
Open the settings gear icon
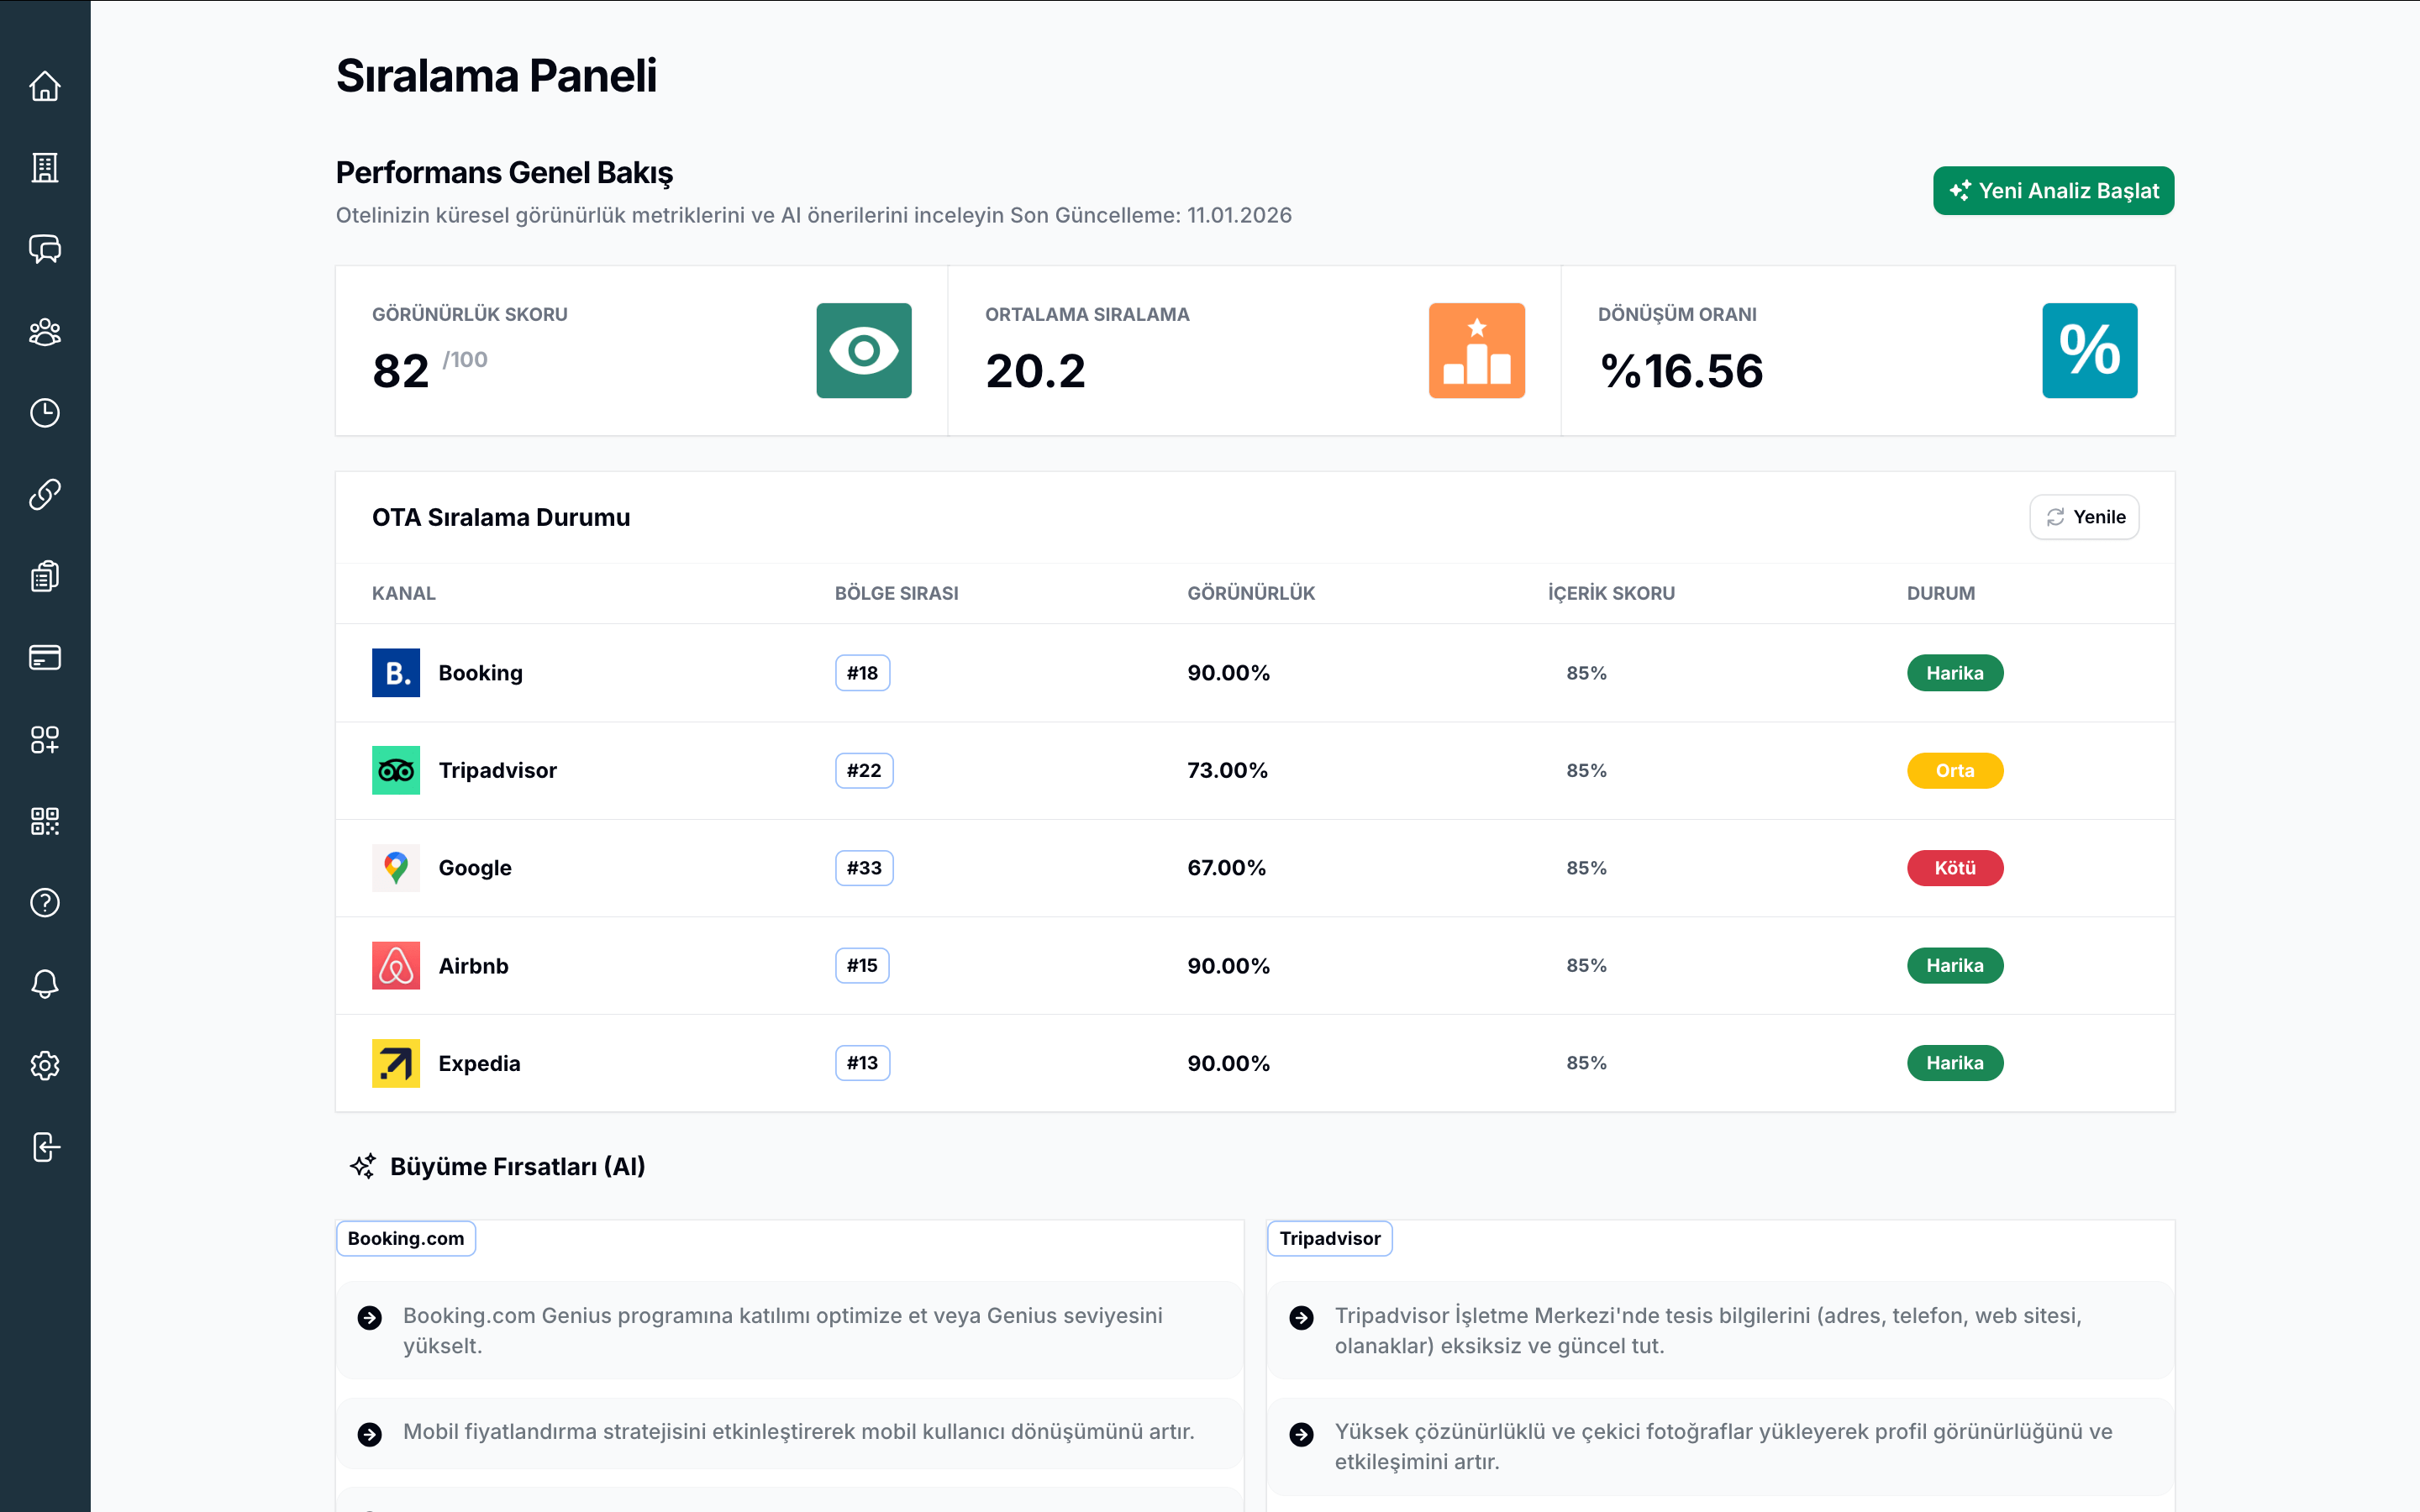pos(45,1066)
